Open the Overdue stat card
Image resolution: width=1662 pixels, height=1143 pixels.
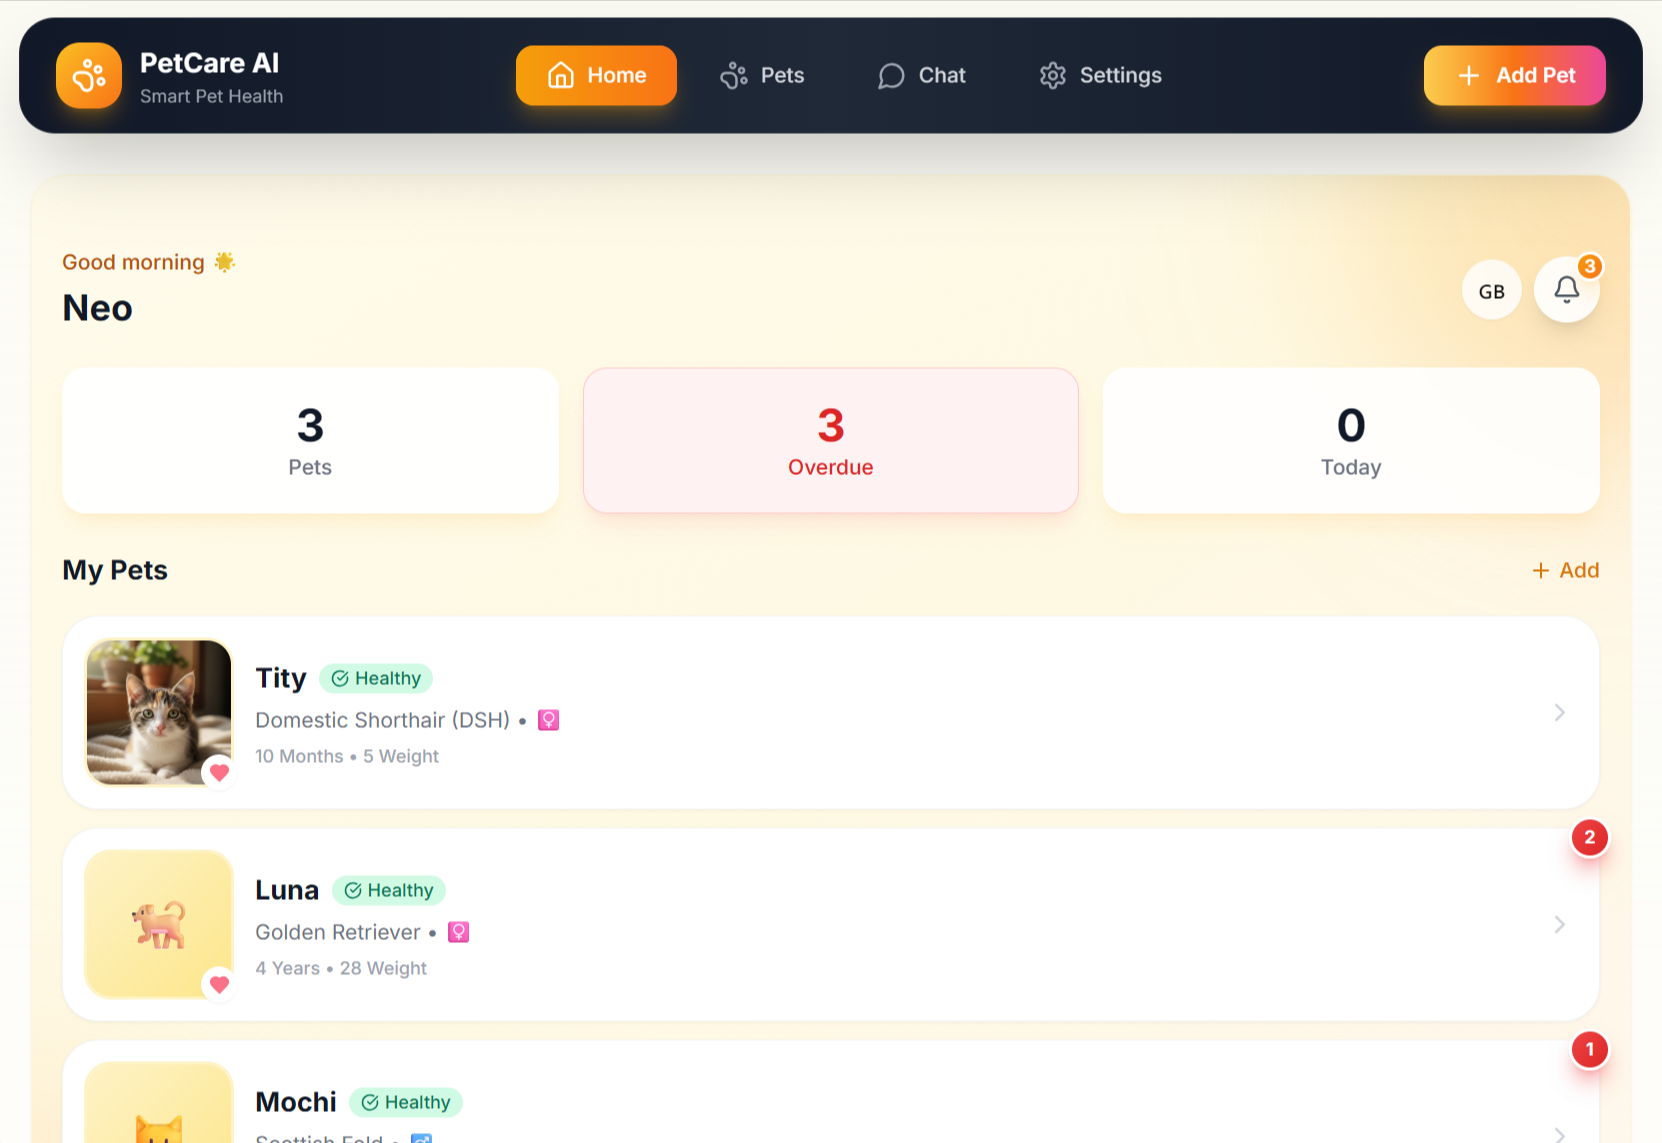point(831,440)
